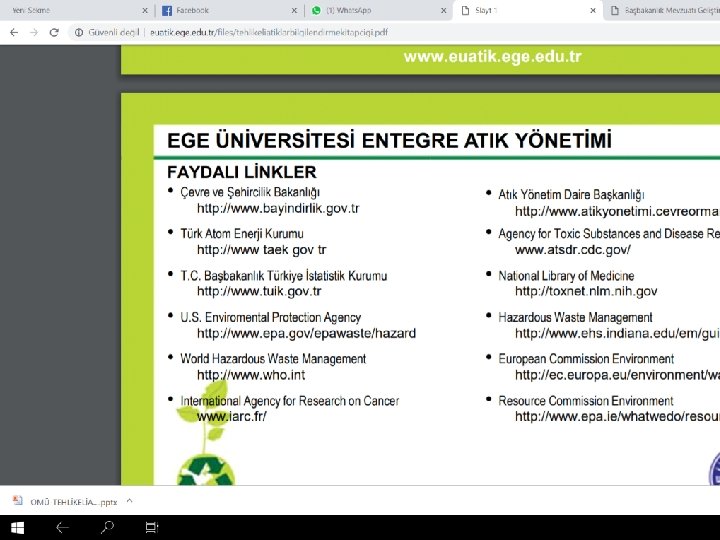
Task: Click the text World Hazardous Waste Management
Action: click(x=273, y=359)
